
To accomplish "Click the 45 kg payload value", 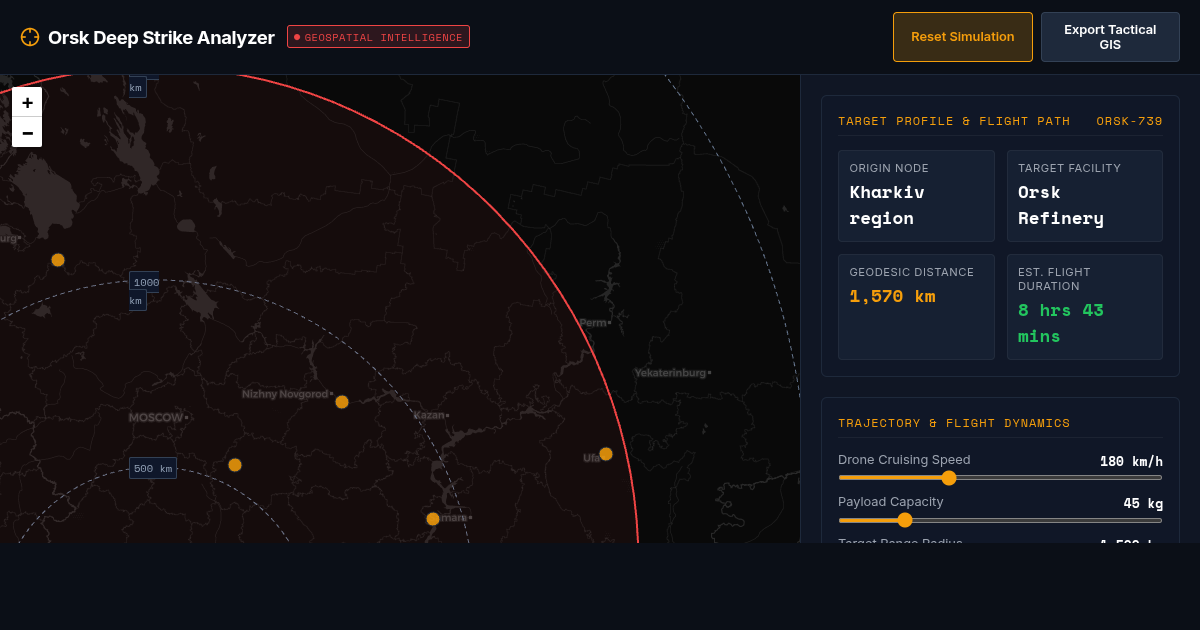I will pyautogui.click(x=1143, y=503).
